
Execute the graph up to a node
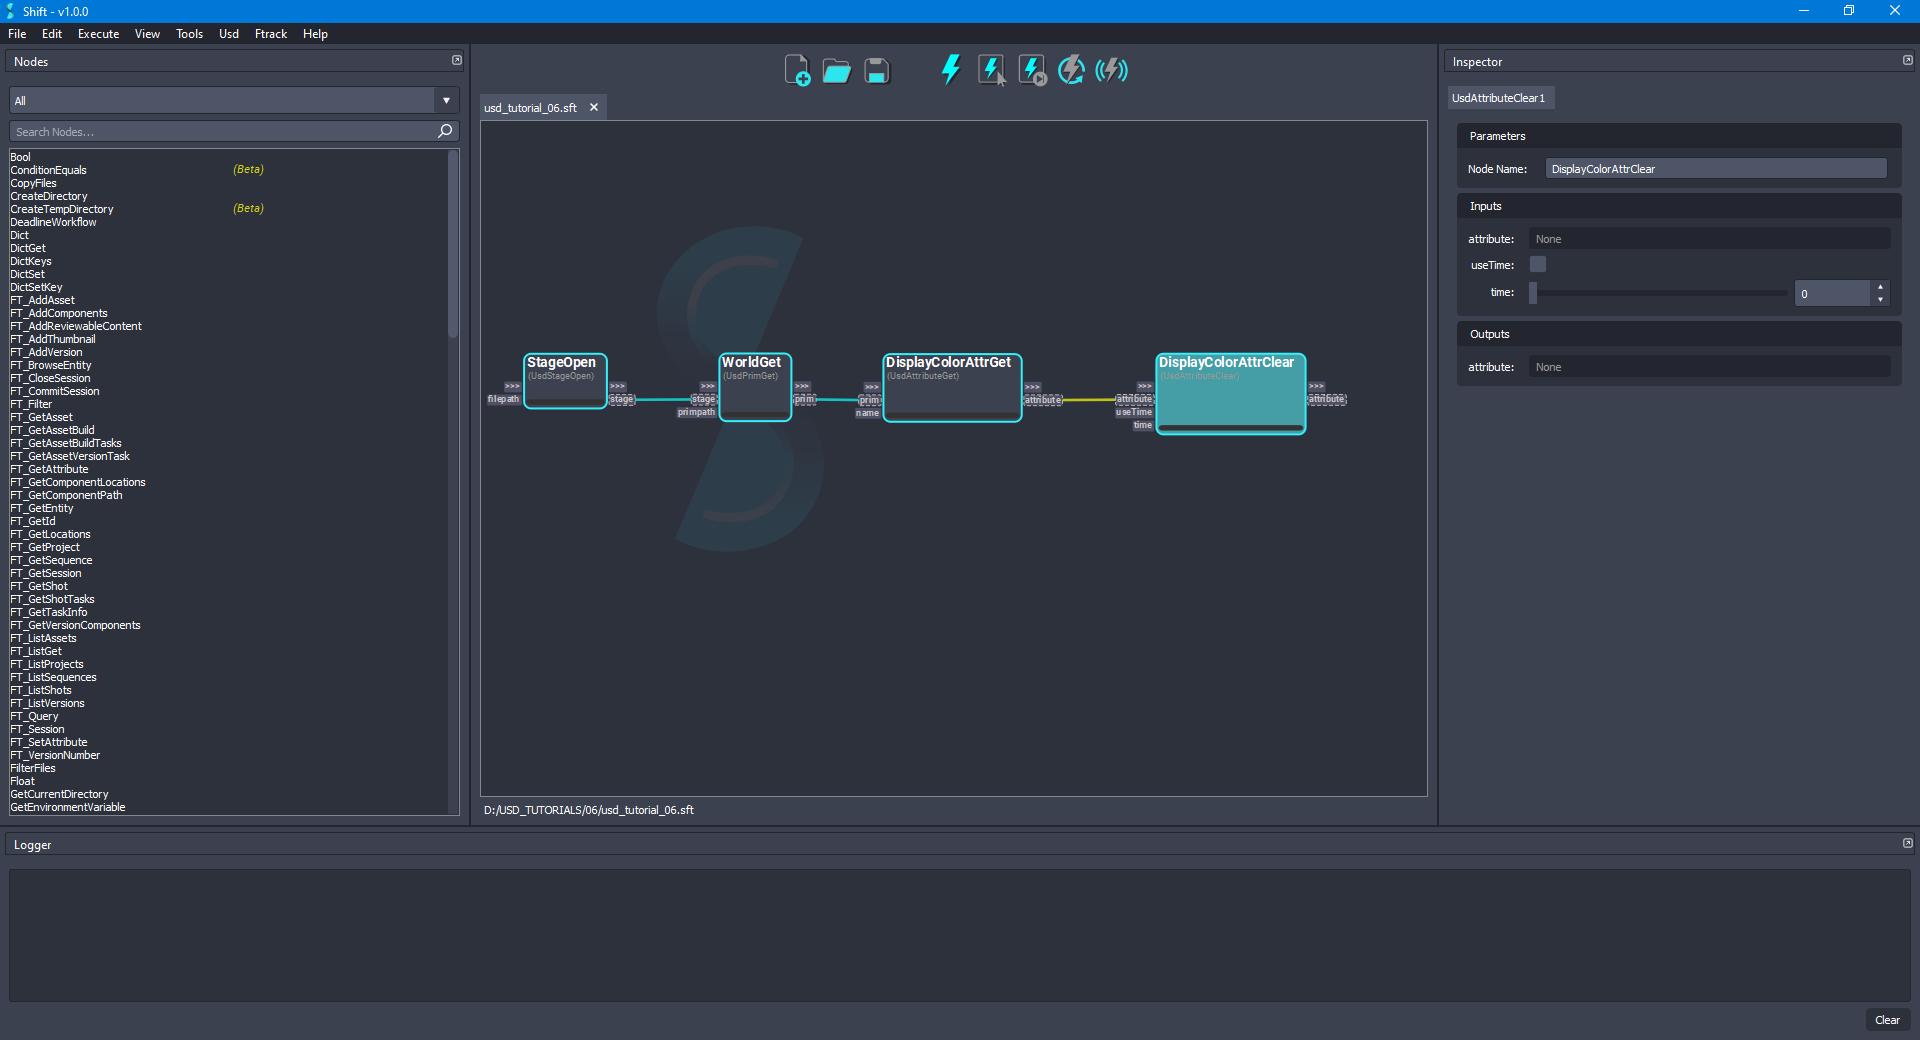coord(1031,70)
